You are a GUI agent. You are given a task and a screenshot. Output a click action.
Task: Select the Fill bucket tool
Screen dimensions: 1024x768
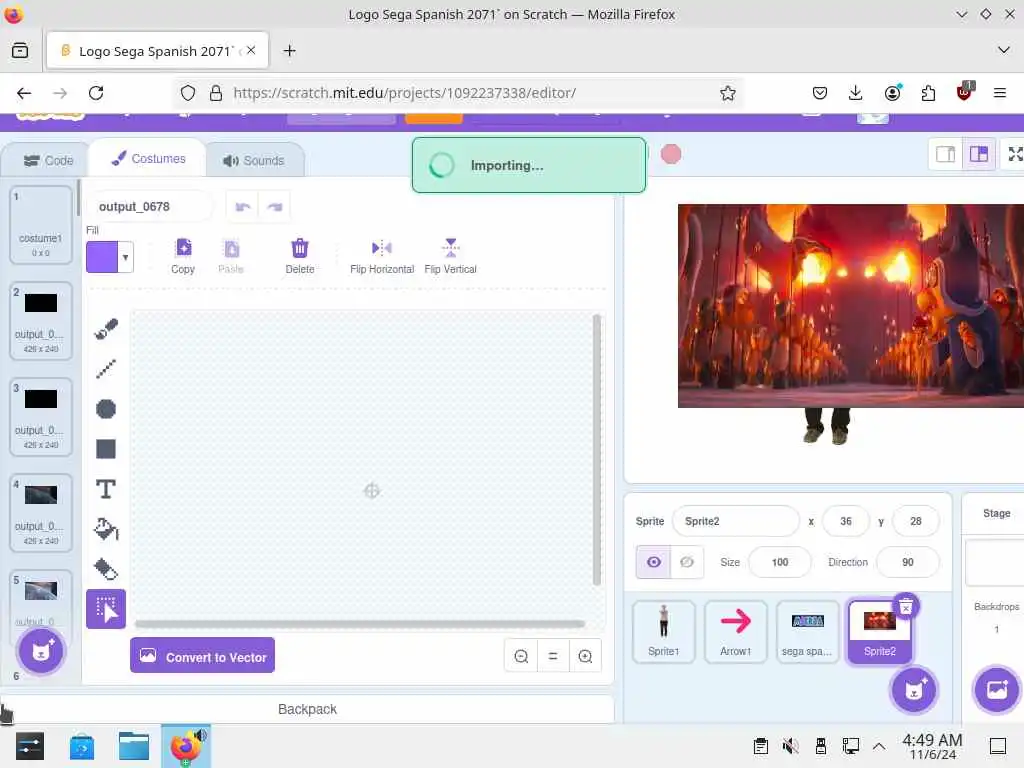106,529
